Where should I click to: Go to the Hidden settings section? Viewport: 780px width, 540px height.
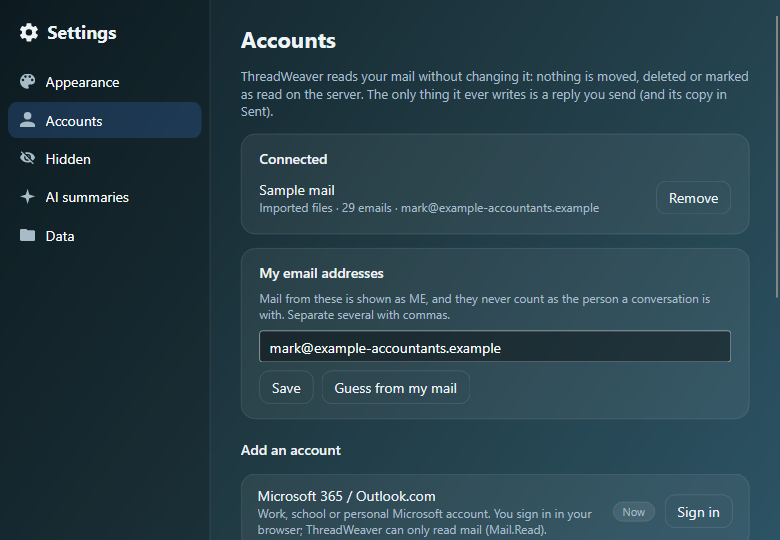tap(104, 159)
